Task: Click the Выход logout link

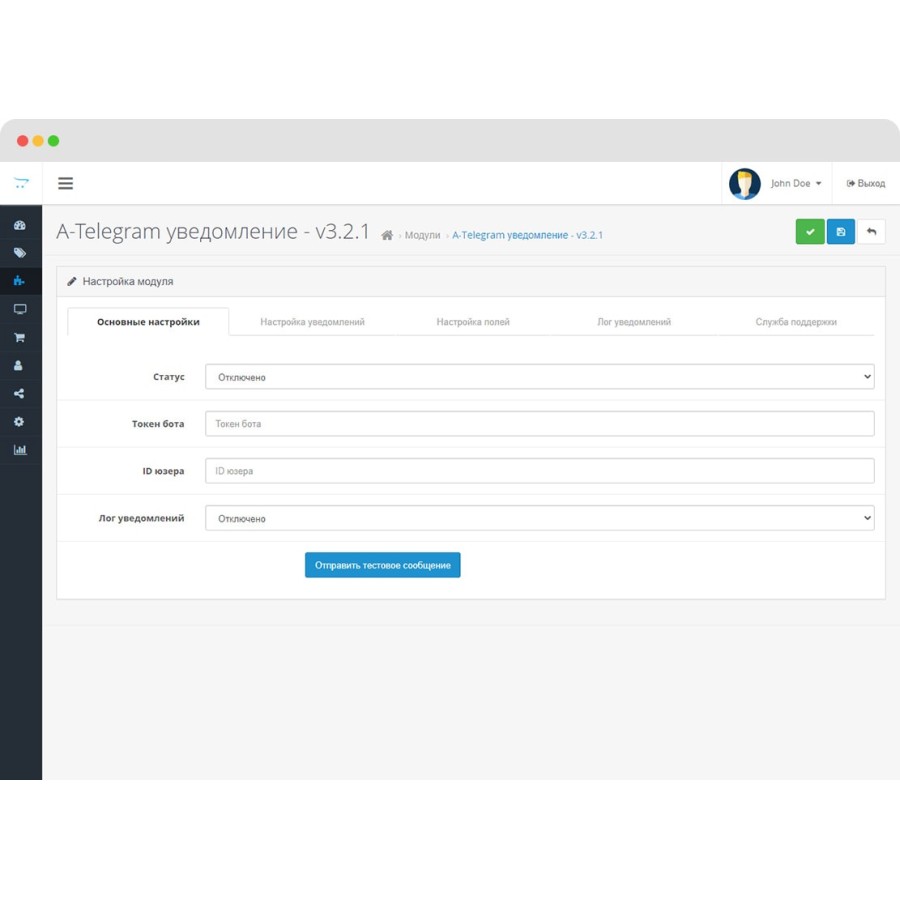Action: click(x=866, y=183)
